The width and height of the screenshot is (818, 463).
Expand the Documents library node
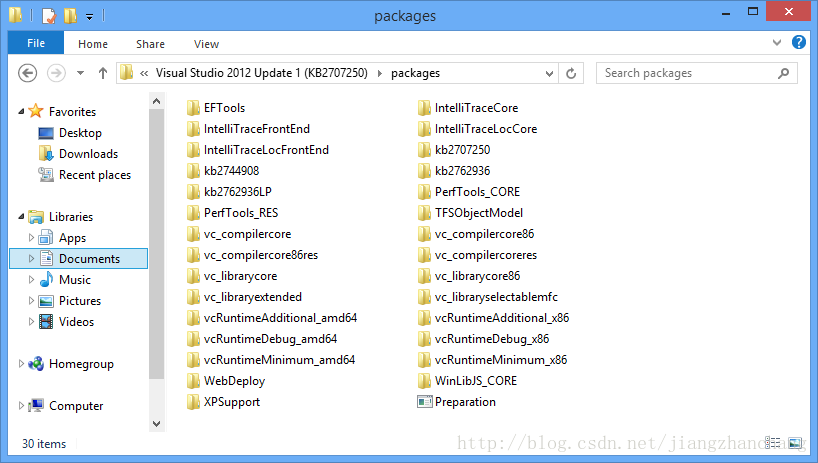pos(31,259)
